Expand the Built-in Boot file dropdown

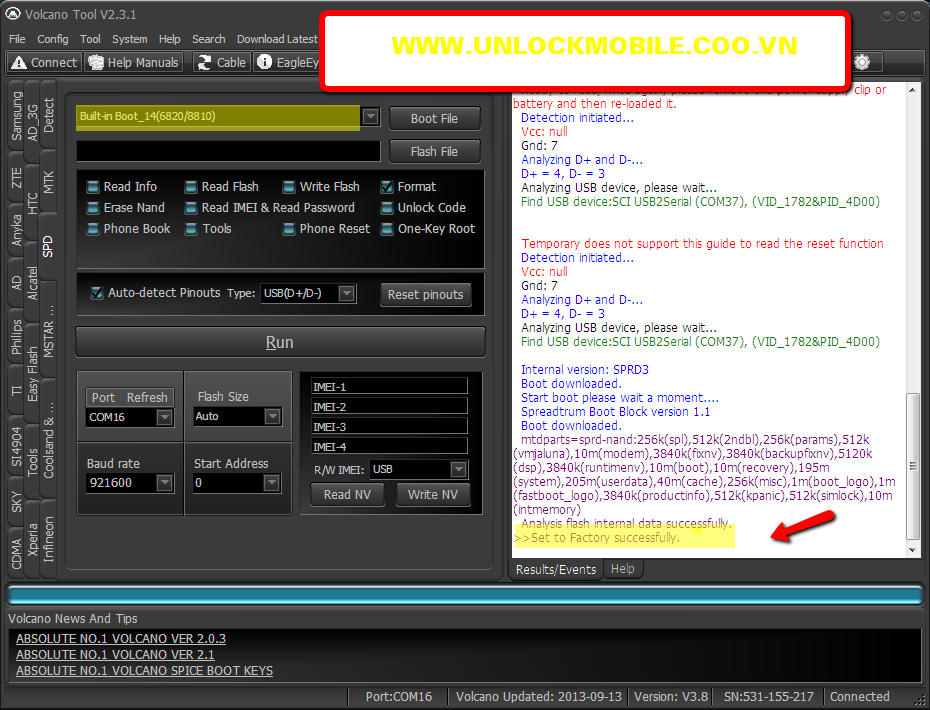[371, 116]
